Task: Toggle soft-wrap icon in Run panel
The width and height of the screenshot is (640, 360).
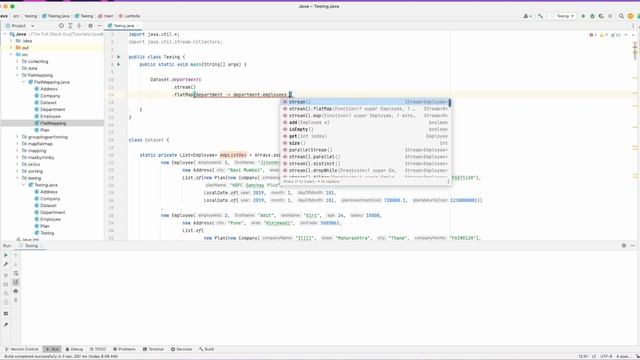Action: point(16,273)
